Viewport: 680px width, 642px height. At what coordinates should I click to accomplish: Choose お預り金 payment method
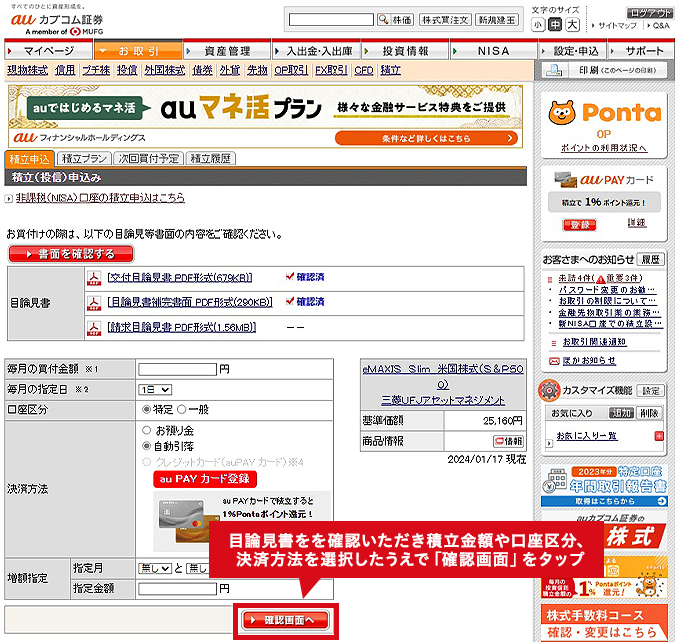click(147, 430)
